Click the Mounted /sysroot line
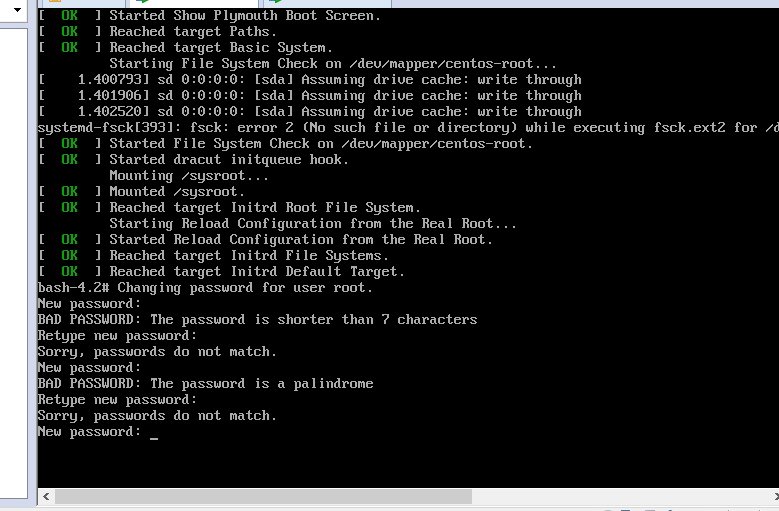This screenshot has width=779, height=511. tap(175, 192)
